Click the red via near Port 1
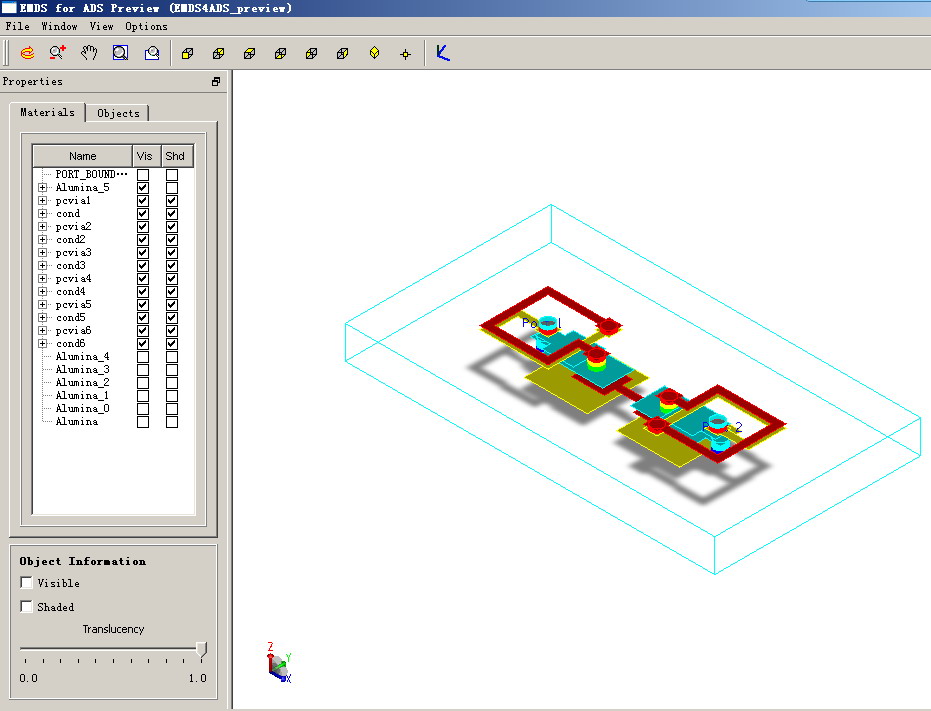Screen dimensions: 931x711 pyautogui.click(x=609, y=326)
